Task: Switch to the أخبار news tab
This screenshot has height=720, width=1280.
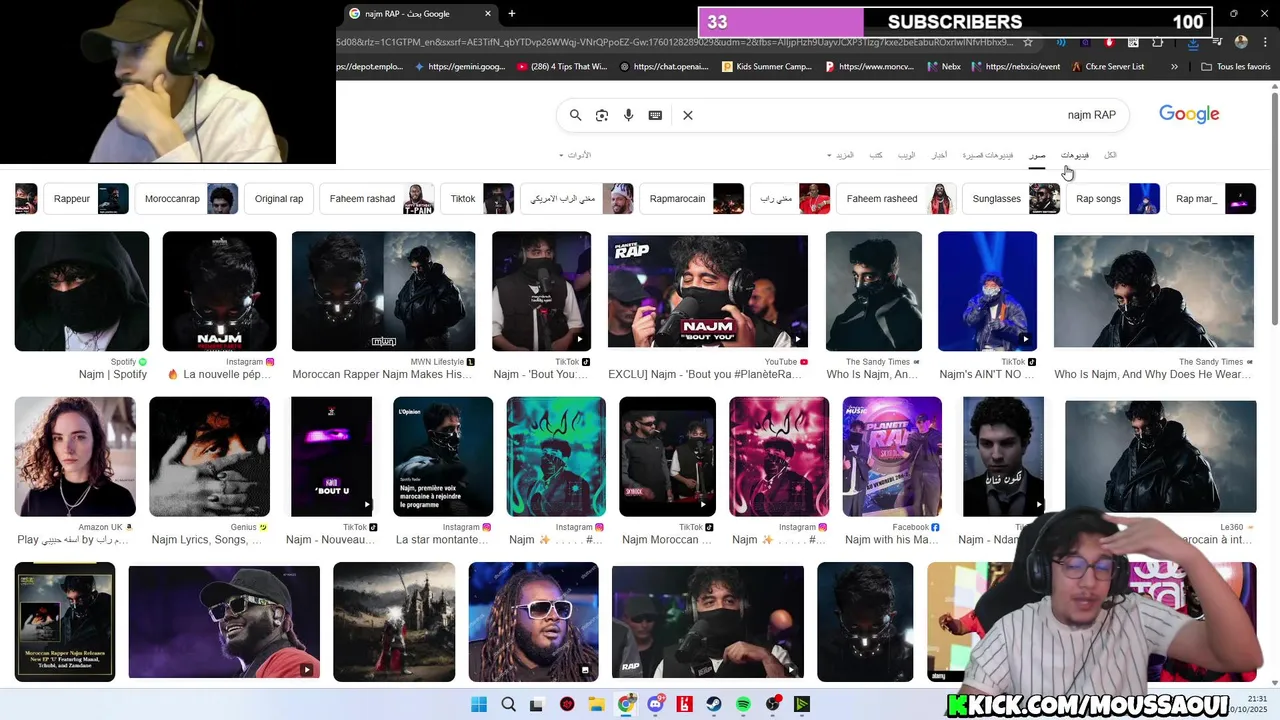Action: coord(940,155)
